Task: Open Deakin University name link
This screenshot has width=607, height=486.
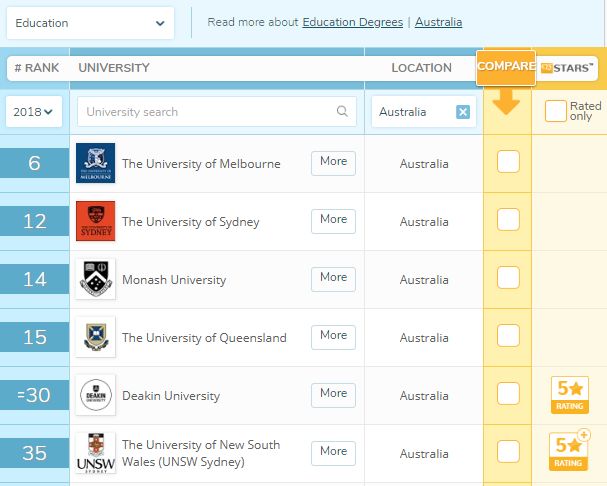Action: tap(171, 396)
